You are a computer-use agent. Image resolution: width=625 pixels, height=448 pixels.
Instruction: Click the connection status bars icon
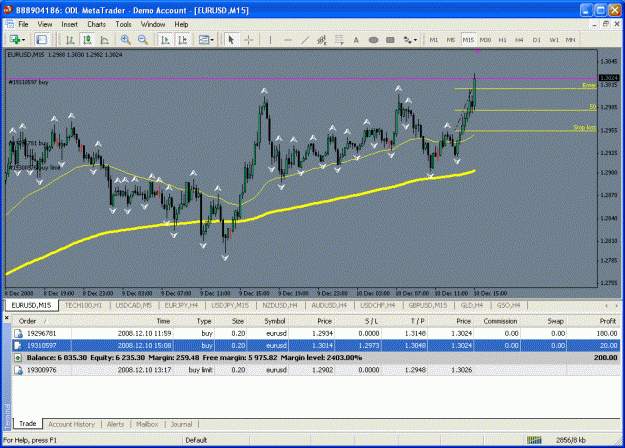click(x=534, y=440)
